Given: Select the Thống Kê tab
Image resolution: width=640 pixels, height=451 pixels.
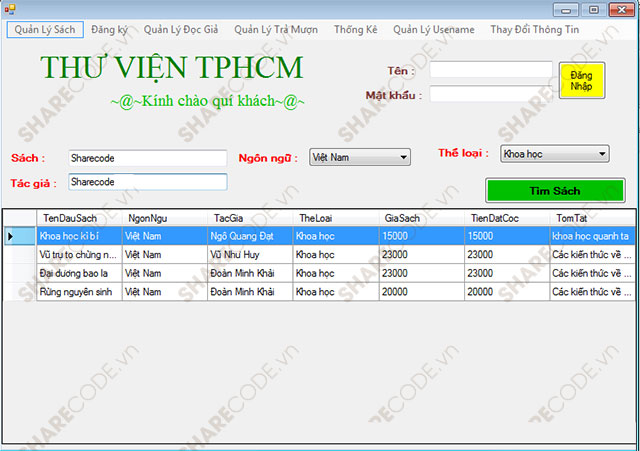Looking at the screenshot, I should pyautogui.click(x=356, y=30).
